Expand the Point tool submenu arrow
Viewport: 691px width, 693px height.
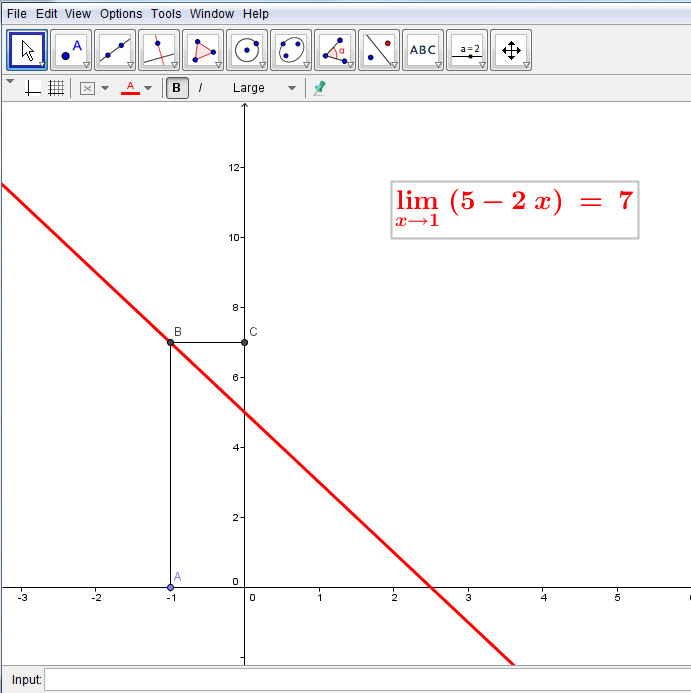tap(86, 65)
